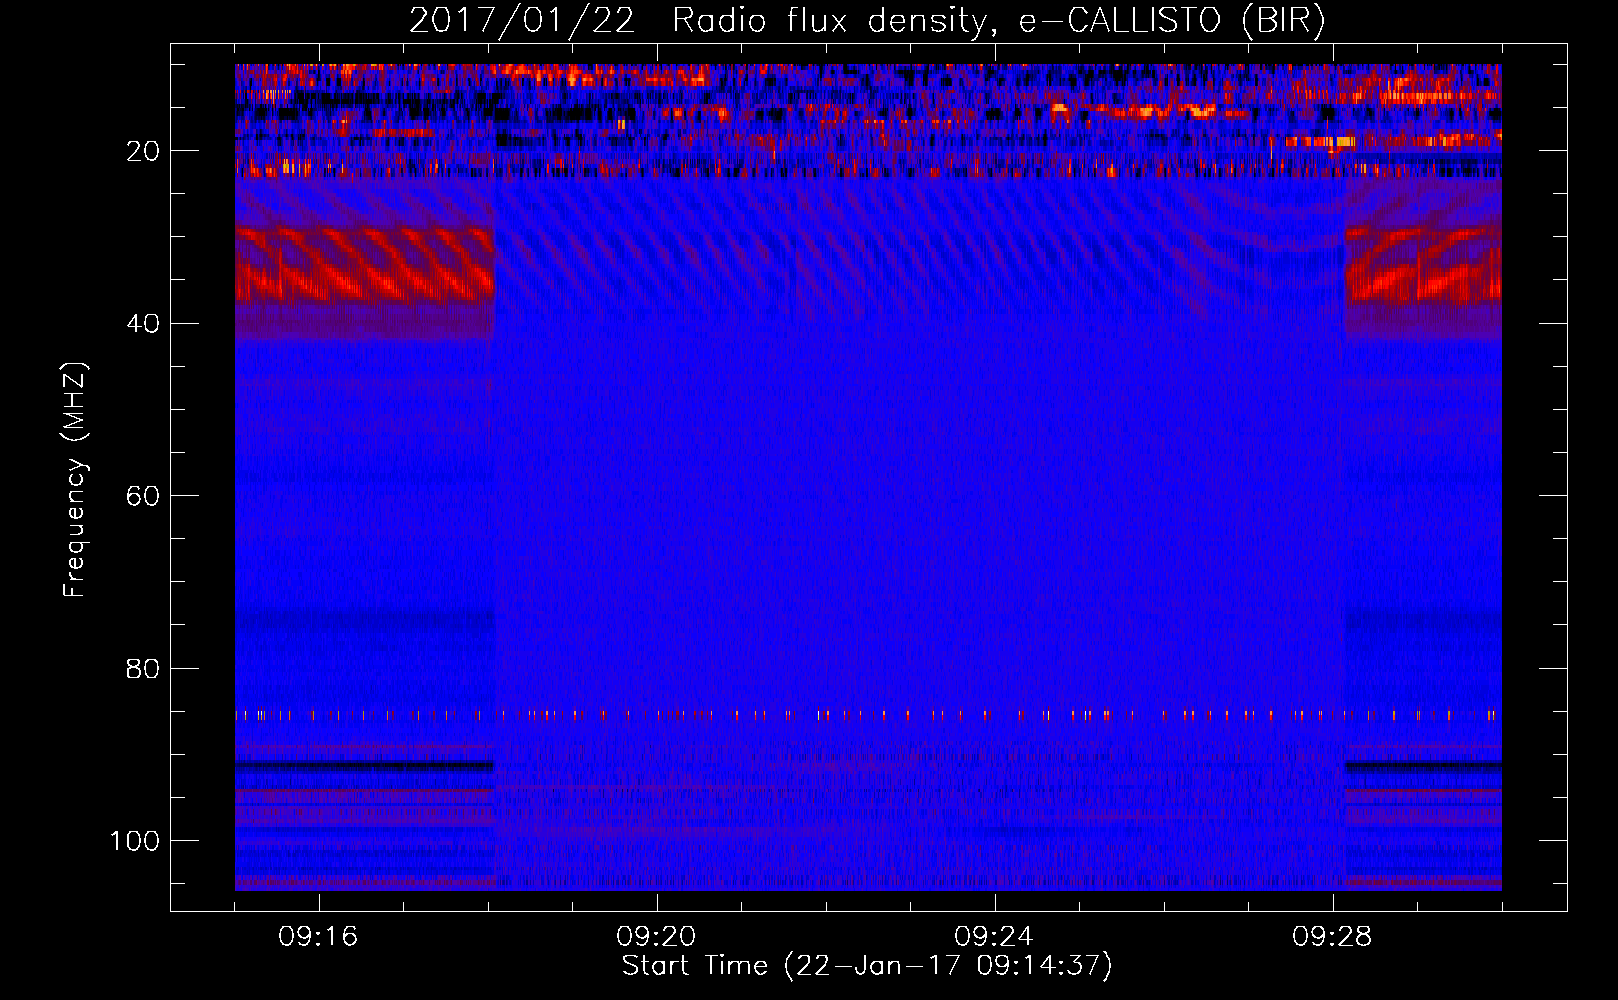Image resolution: width=1618 pixels, height=1000 pixels.
Task: Click the 09:28 time tick label
Action: pos(1332,937)
